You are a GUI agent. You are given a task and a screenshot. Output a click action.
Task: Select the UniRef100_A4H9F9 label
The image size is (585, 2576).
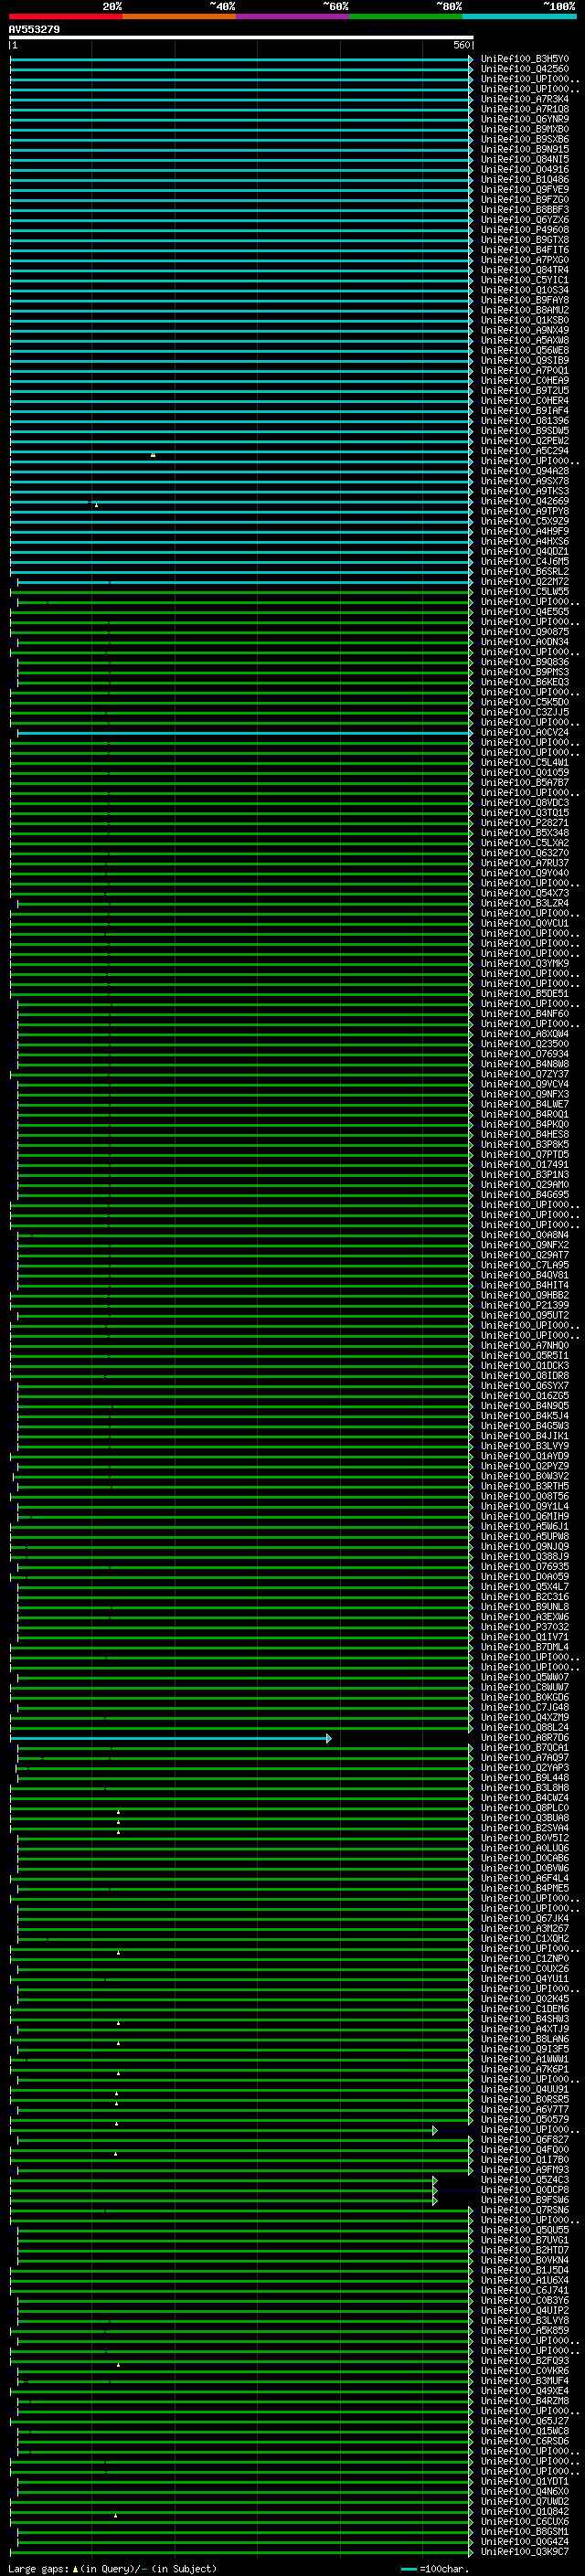coord(524,531)
